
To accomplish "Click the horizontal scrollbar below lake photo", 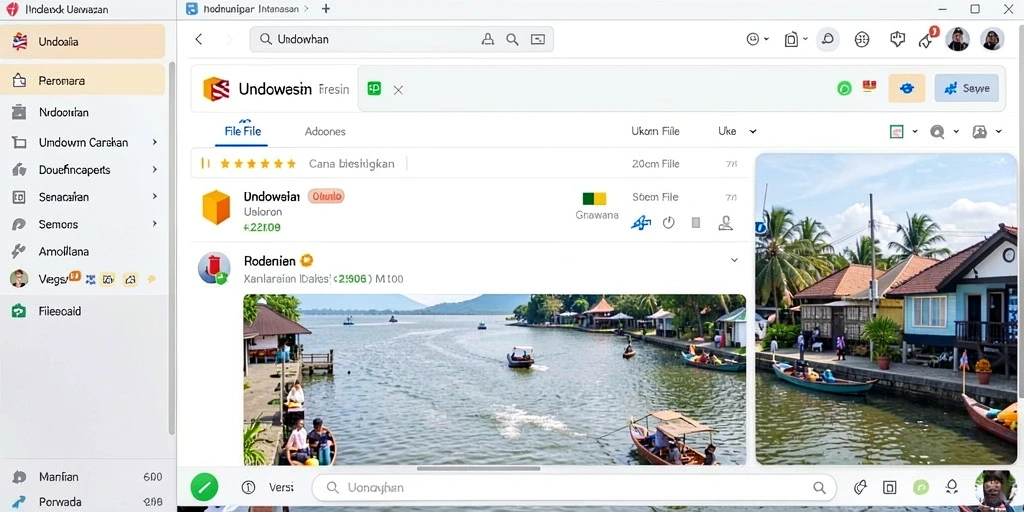I will [x=479, y=468].
